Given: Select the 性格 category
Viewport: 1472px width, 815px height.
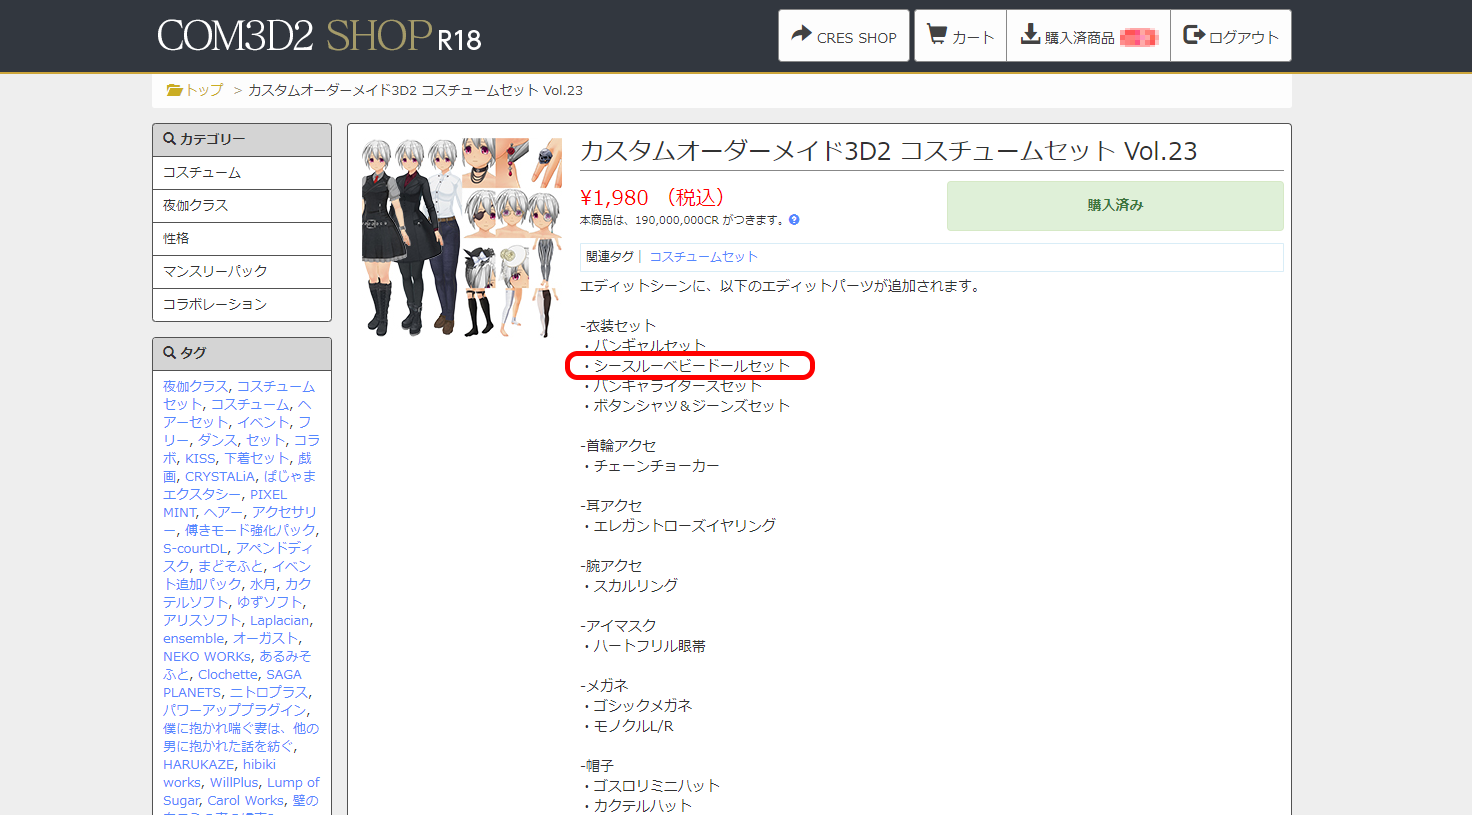Looking at the screenshot, I should click(x=242, y=239).
